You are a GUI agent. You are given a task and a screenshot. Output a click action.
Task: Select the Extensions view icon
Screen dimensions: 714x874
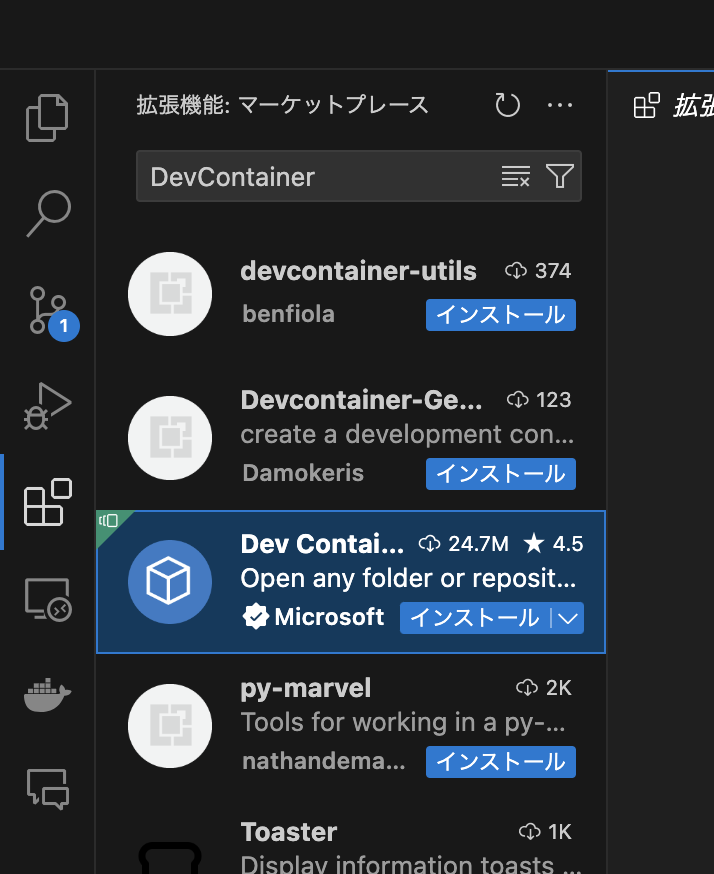[x=47, y=502]
